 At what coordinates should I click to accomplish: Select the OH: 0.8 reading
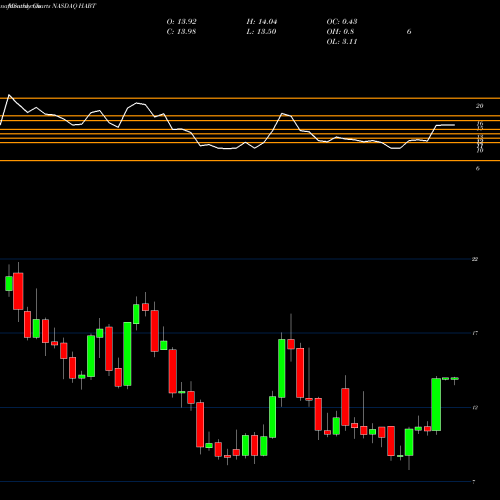tap(340, 32)
